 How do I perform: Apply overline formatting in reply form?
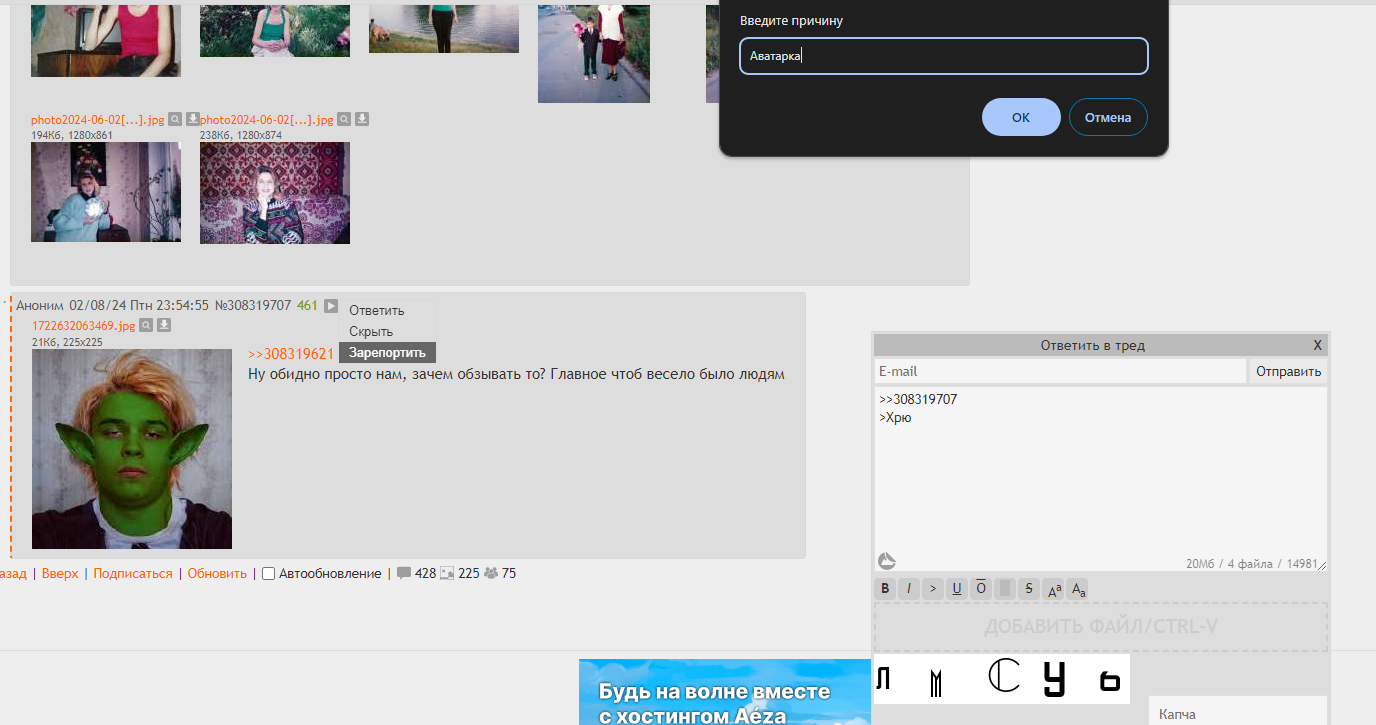pos(981,588)
